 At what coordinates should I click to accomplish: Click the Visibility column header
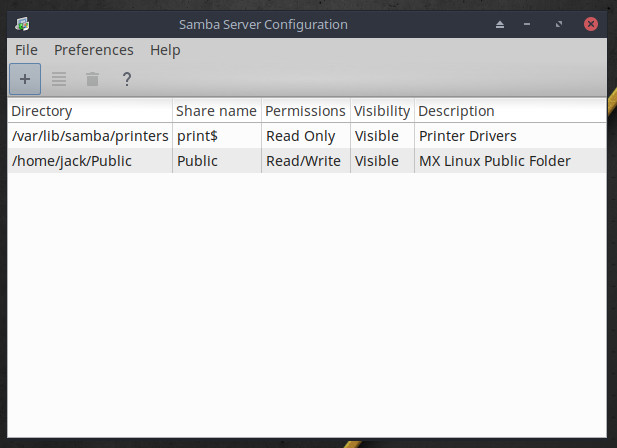(381, 111)
